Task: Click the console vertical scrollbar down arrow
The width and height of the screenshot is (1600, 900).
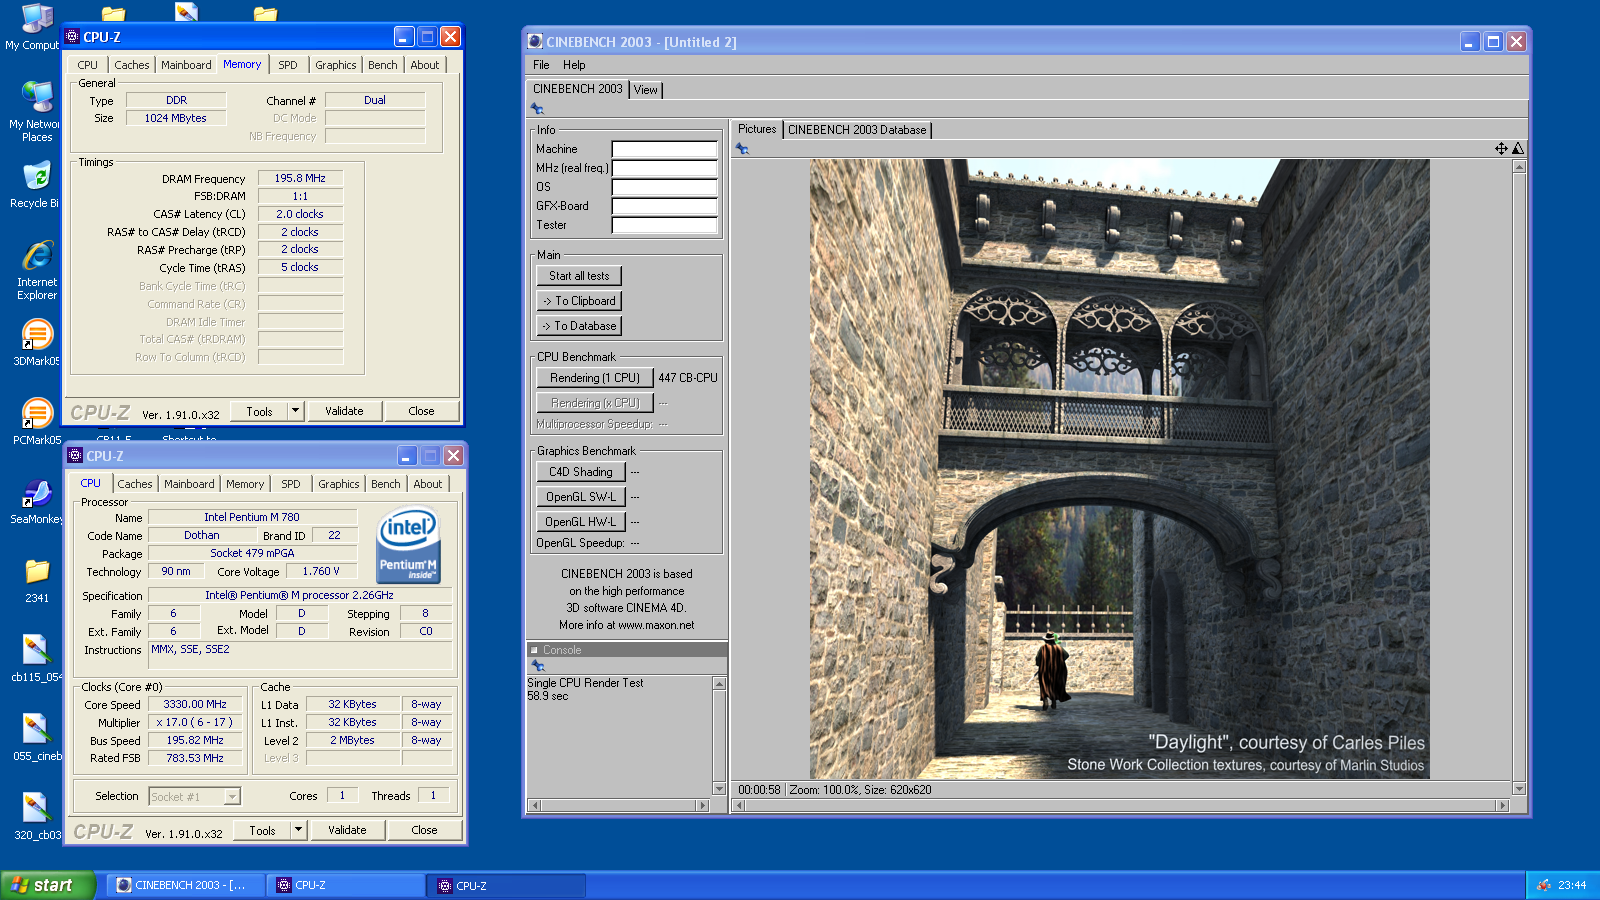Action: coord(719,788)
